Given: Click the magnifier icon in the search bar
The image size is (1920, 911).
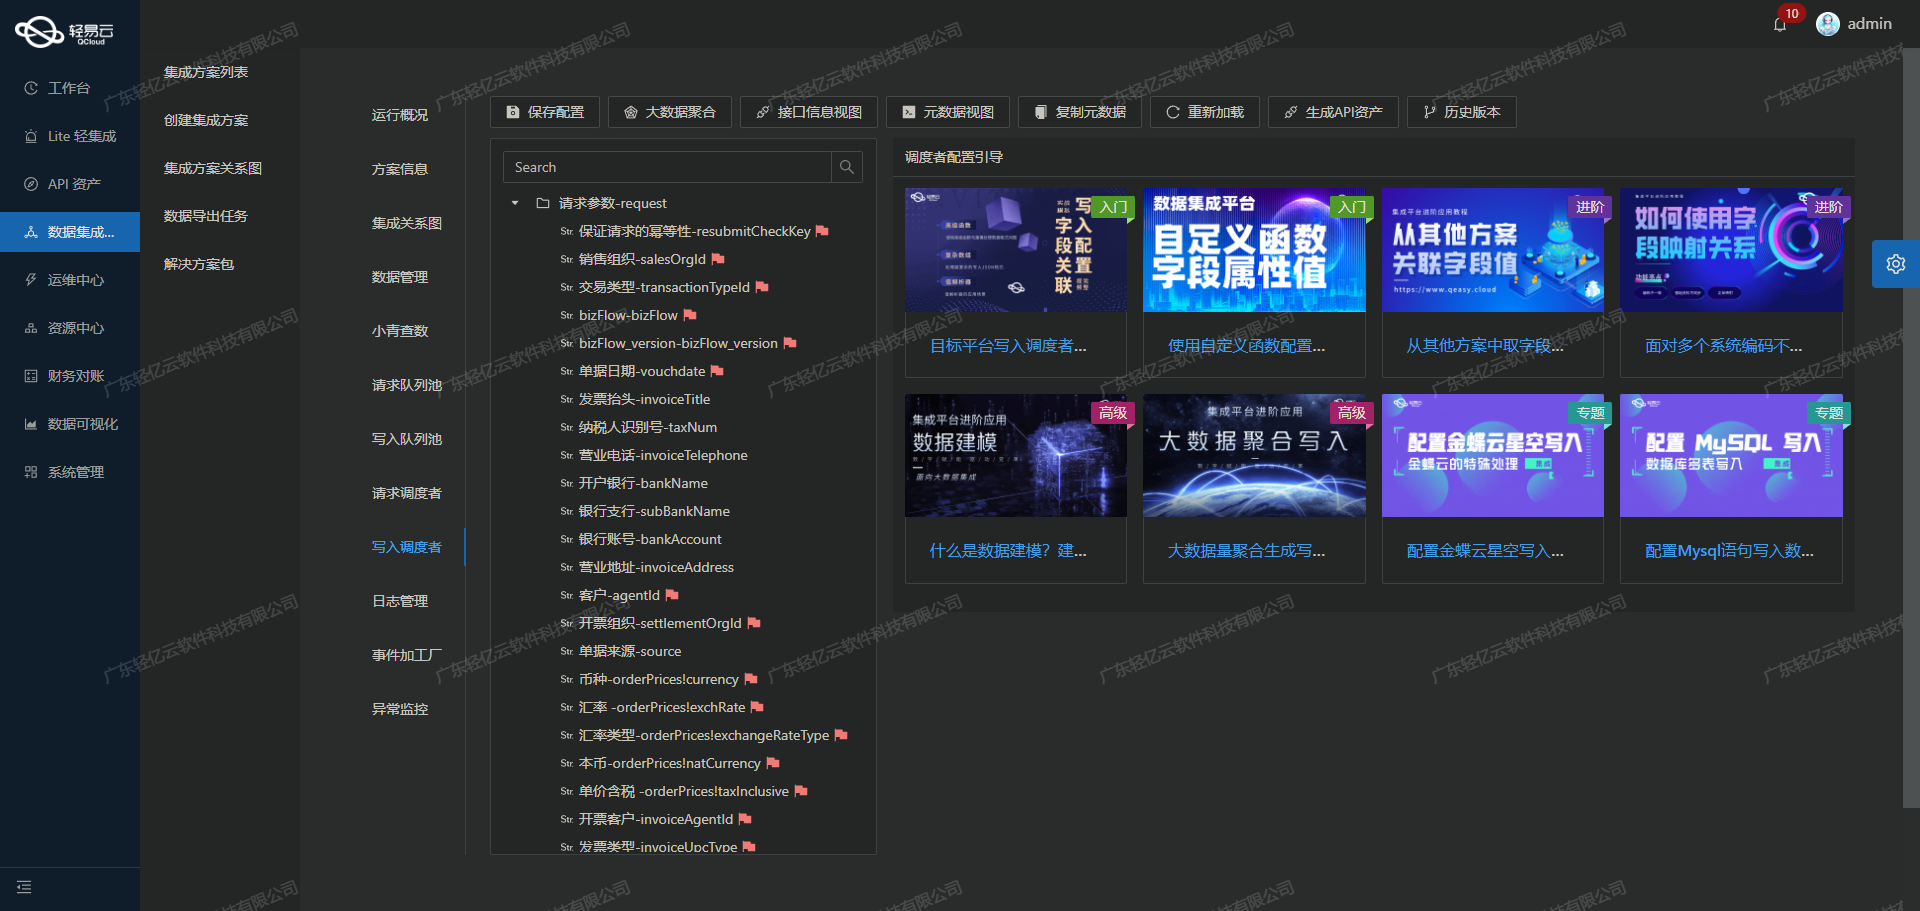Looking at the screenshot, I should [847, 166].
